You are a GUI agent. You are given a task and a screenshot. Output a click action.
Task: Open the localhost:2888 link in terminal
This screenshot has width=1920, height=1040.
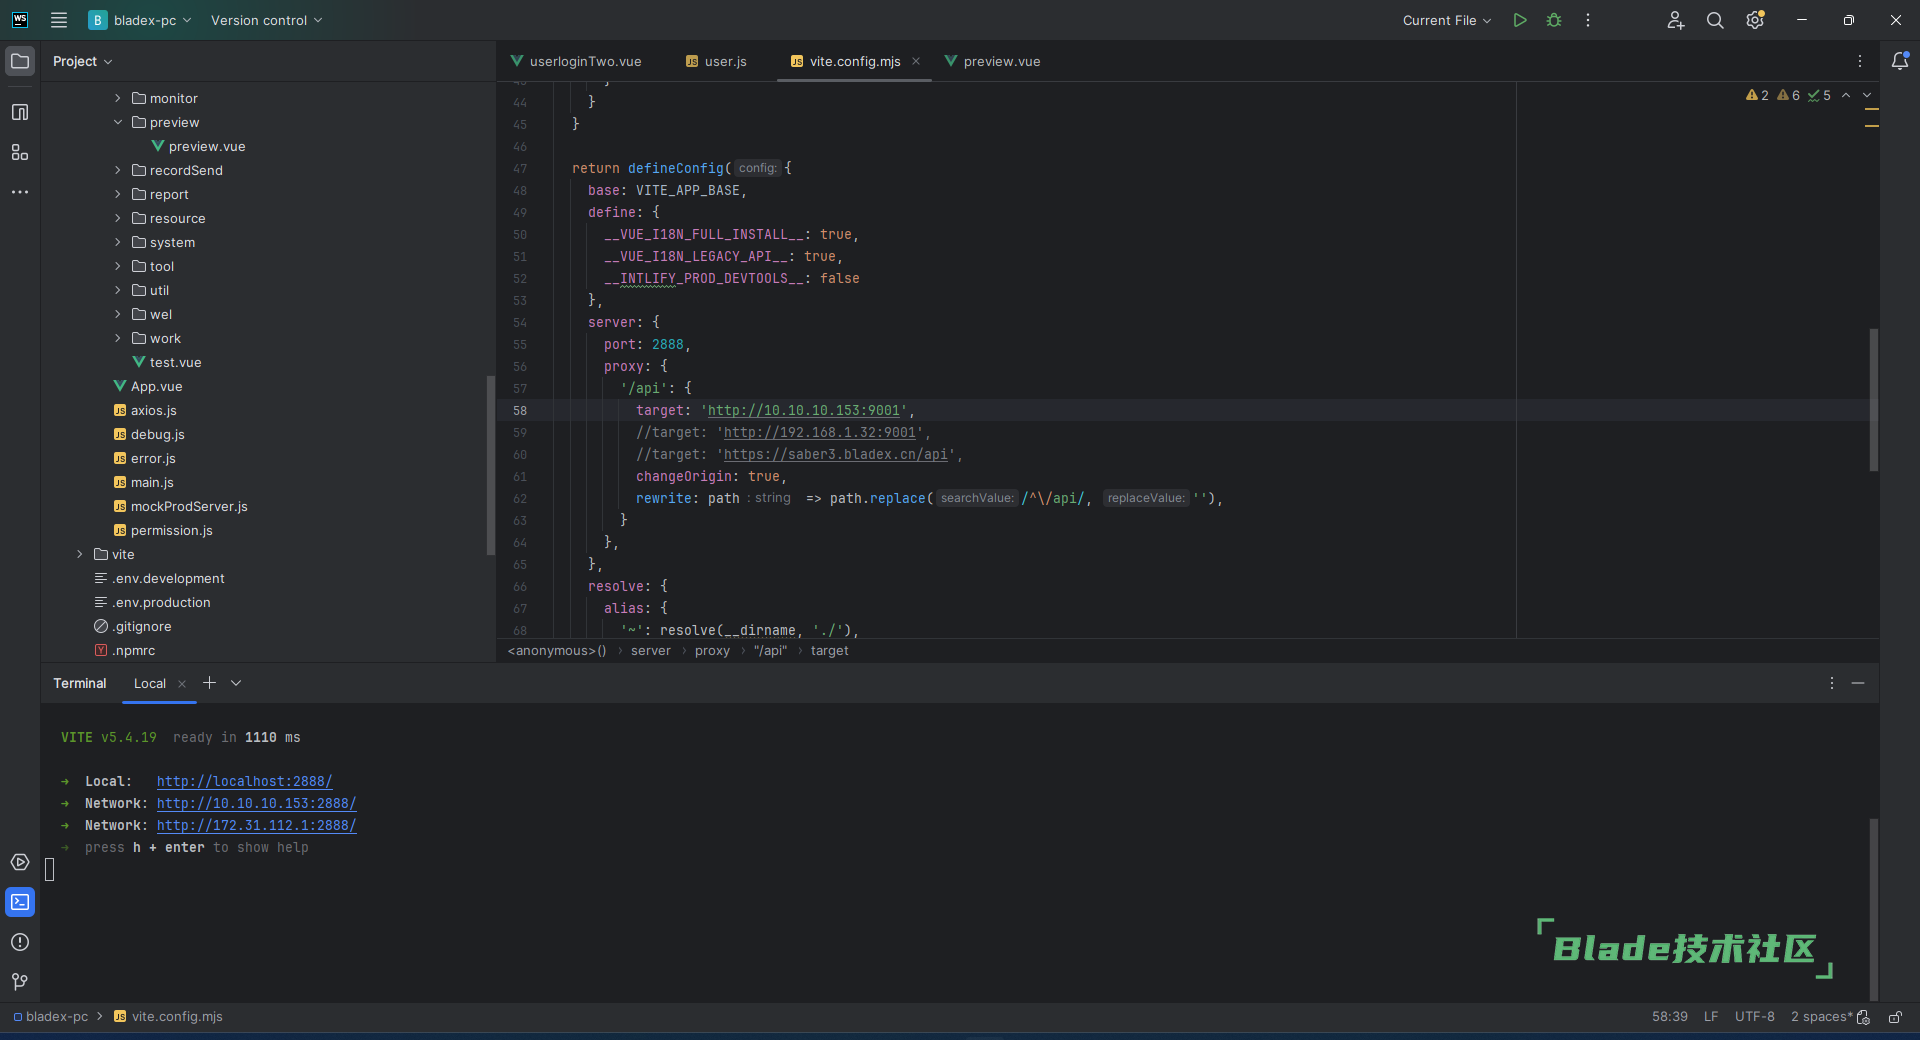coord(244,781)
